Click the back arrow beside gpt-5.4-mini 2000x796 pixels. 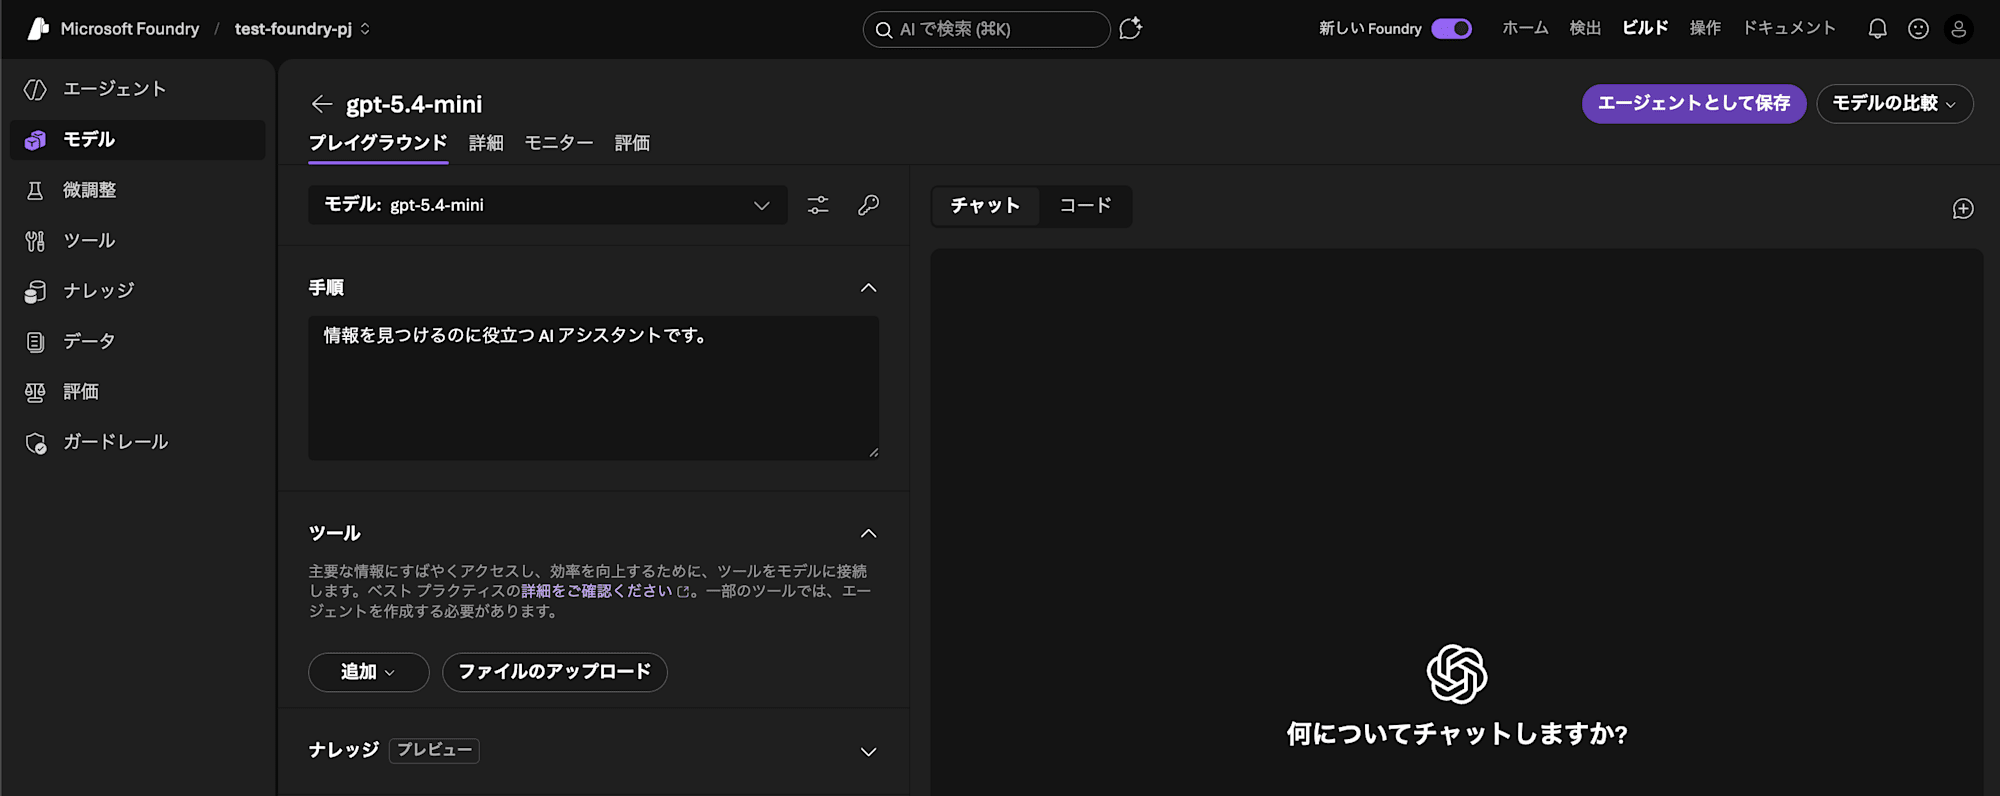pyautogui.click(x=321, y=104)
